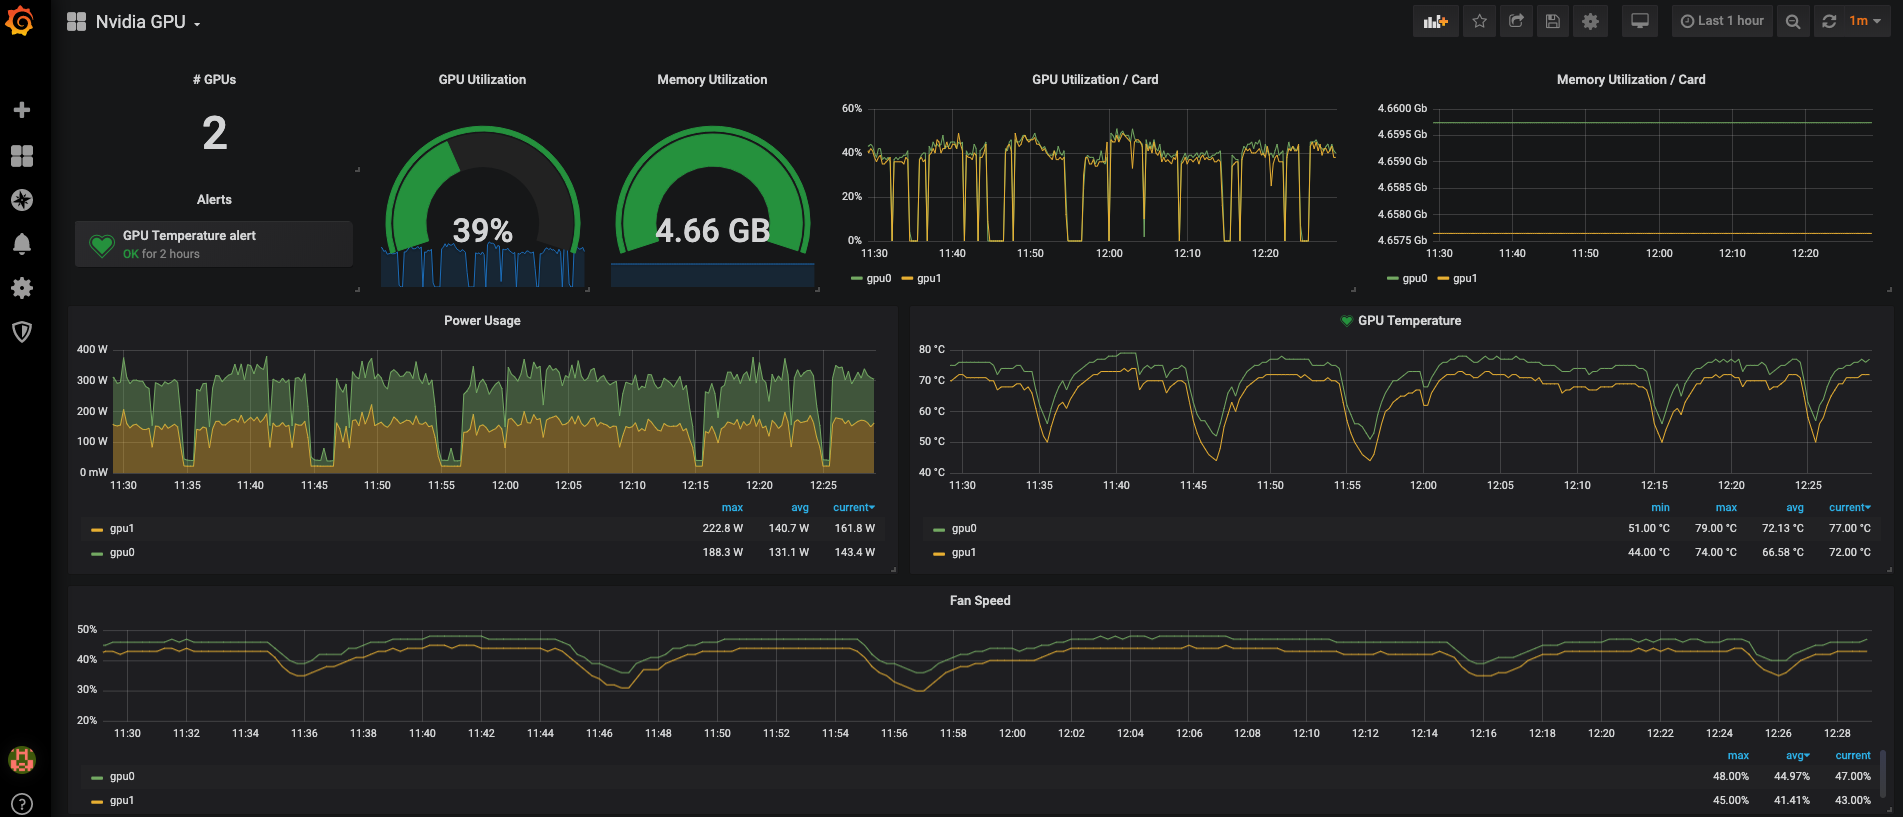
Task: Open the Server Admin shield icon
Action: pyautogui.click(x=21, y=332)
